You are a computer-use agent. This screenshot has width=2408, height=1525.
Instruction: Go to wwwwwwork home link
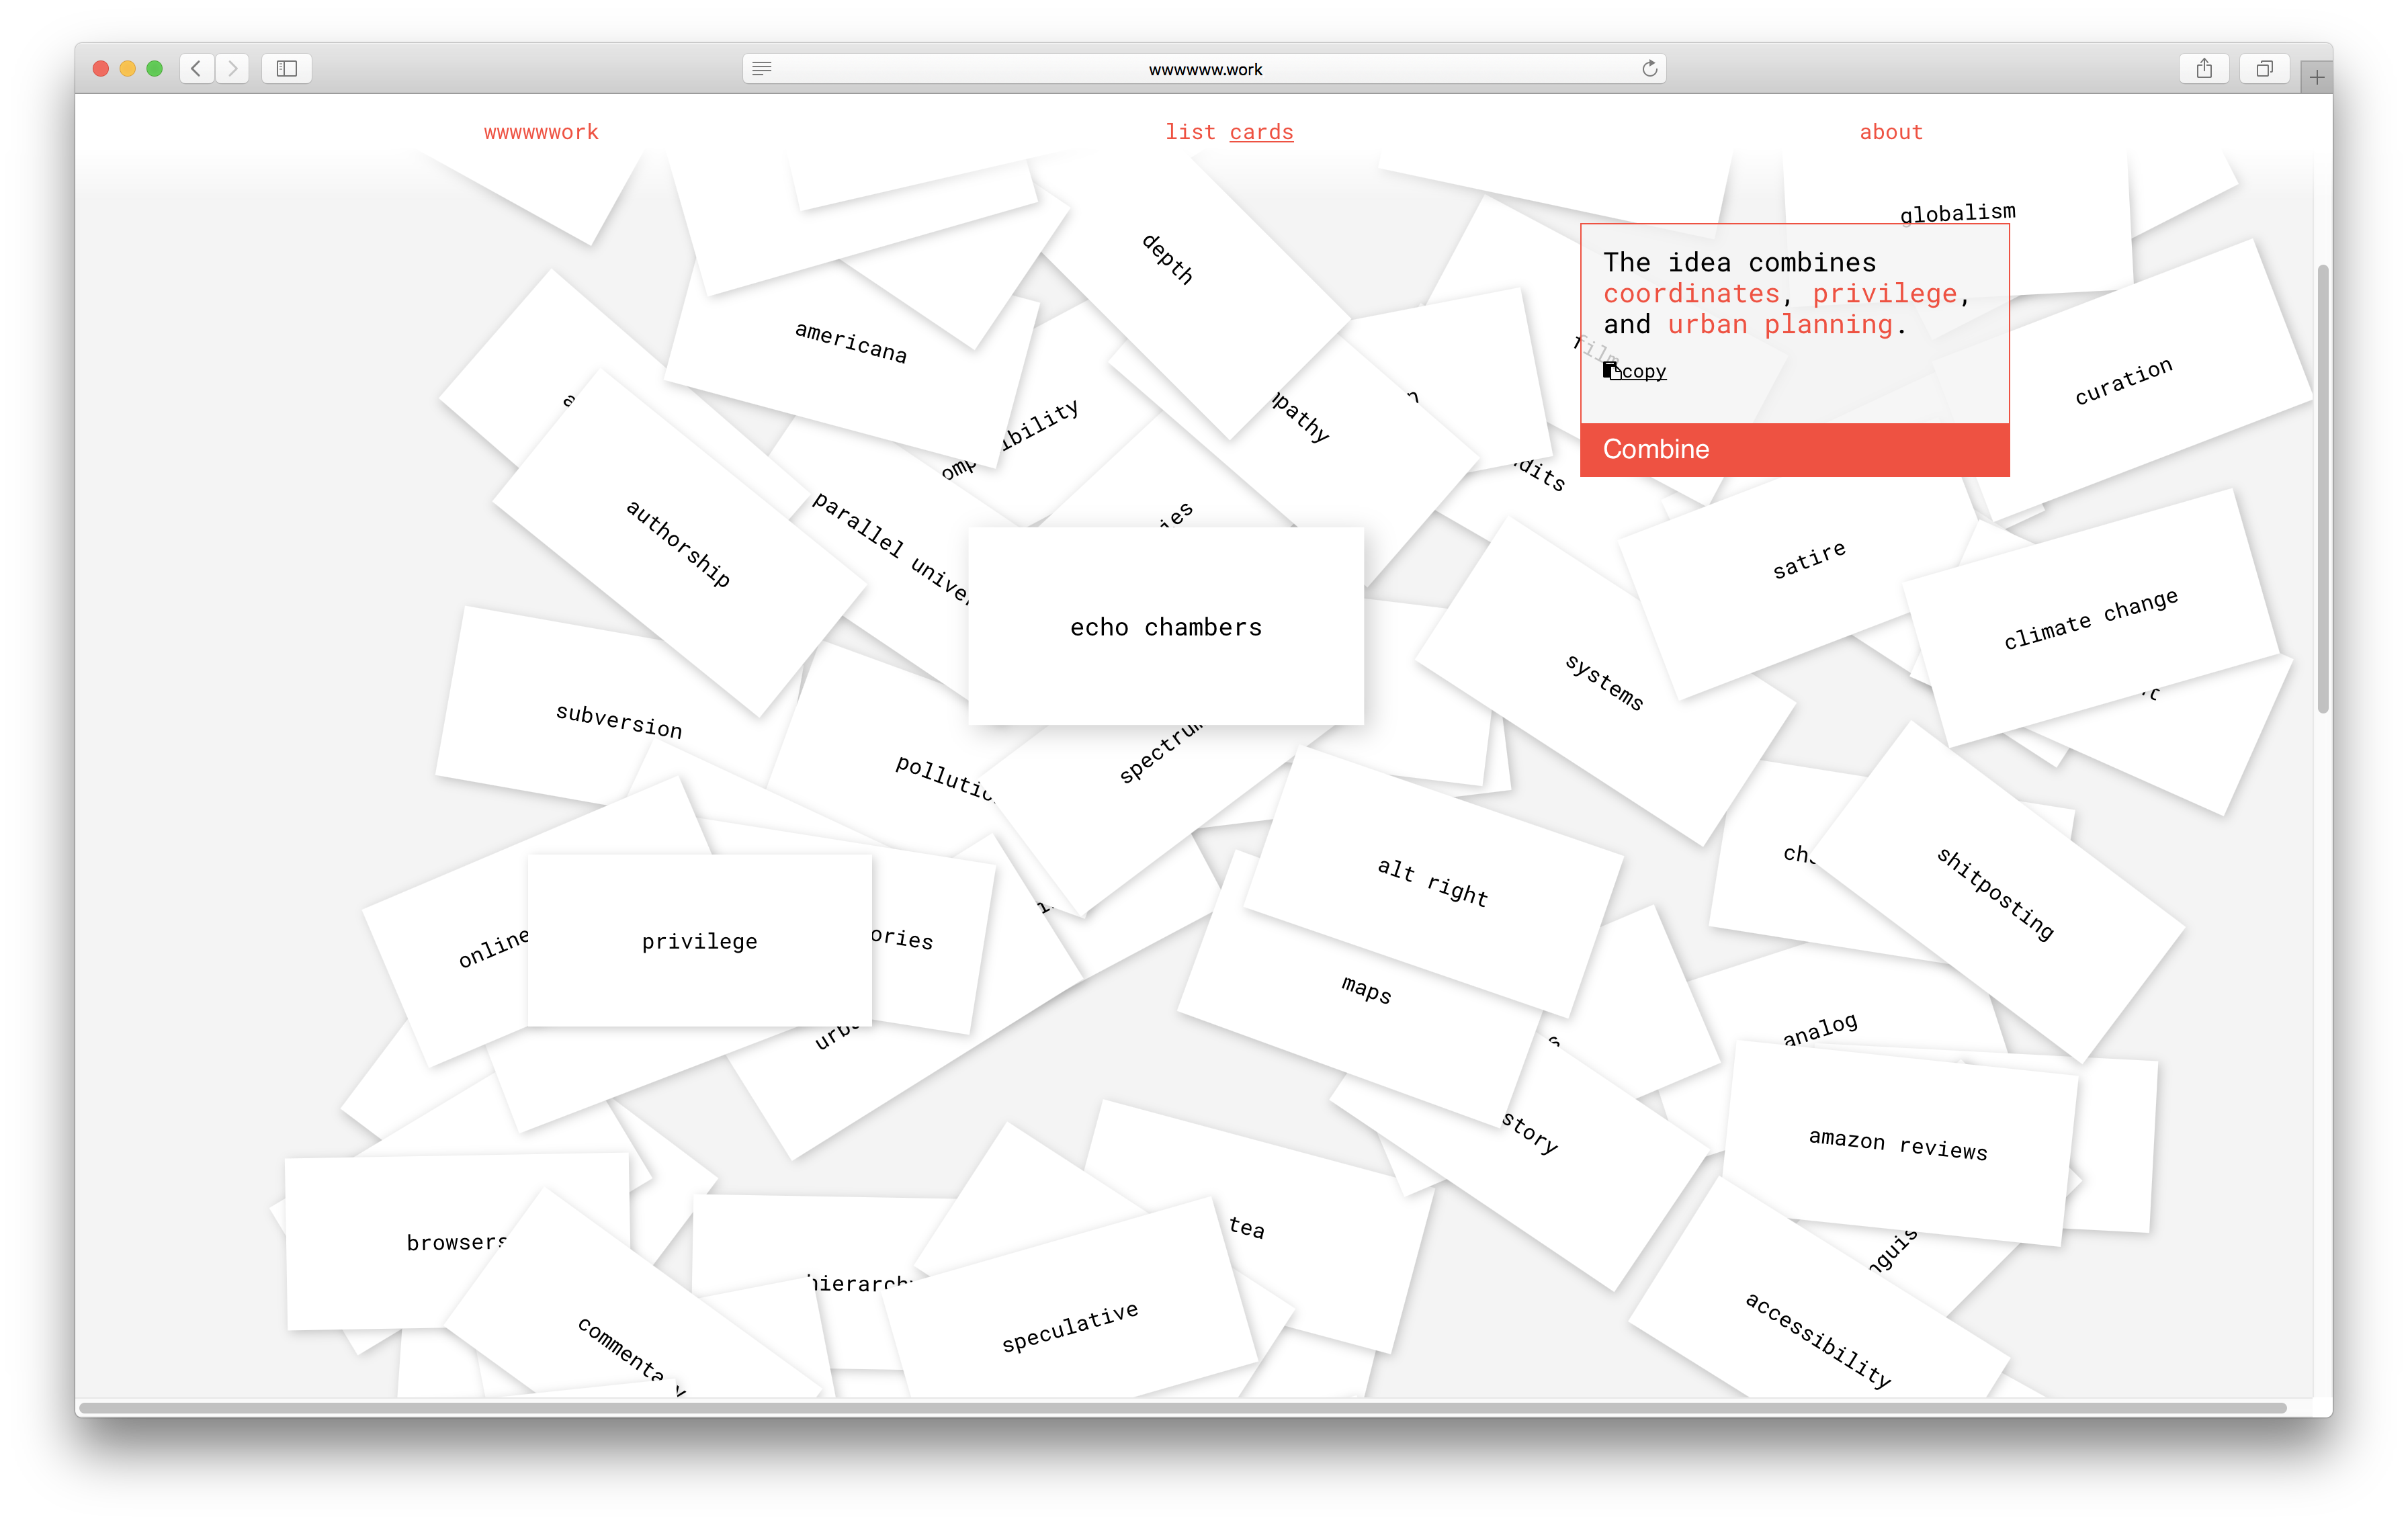click(541, 132)
